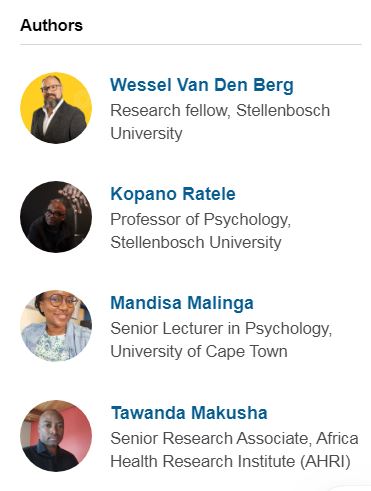
Task: Click the 'University of Cape Town' text
Action: (x=199, y=352)
